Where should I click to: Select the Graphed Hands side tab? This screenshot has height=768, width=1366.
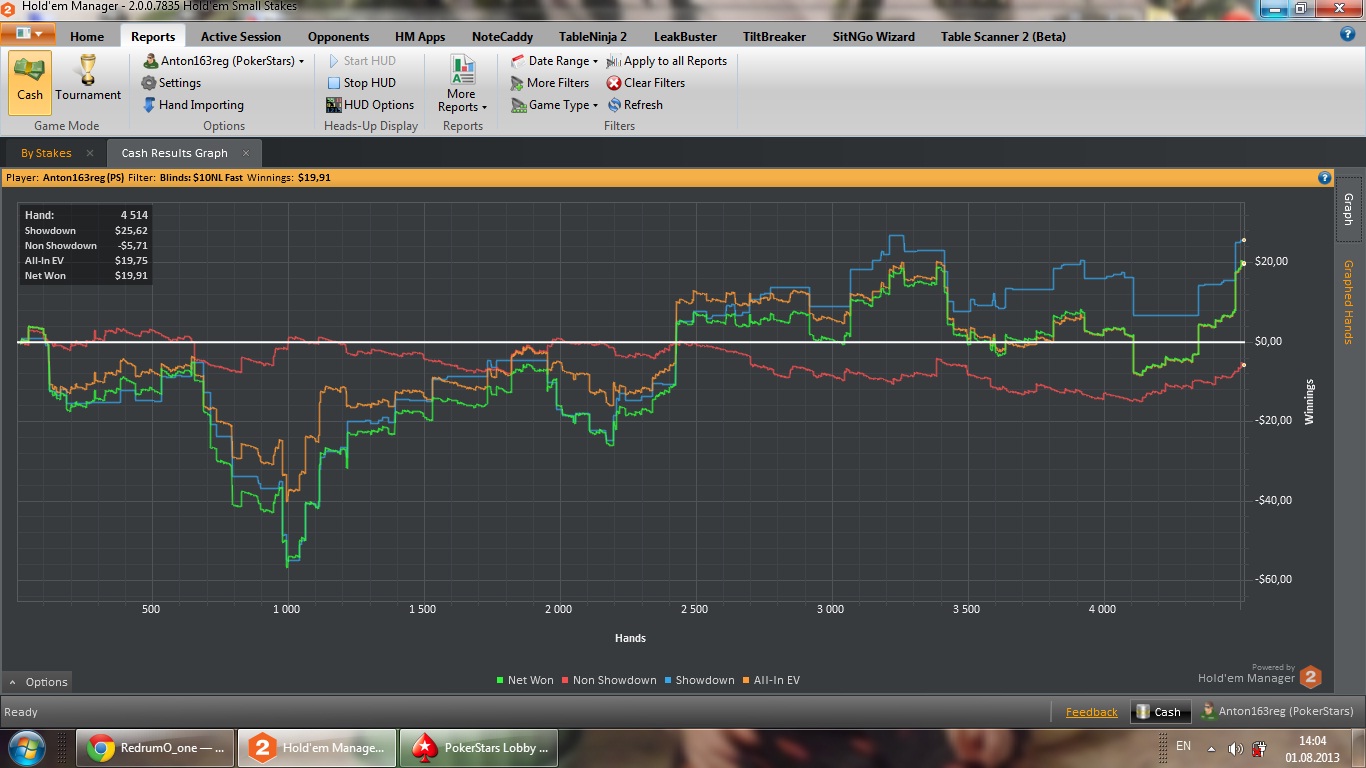(1347, 302)
